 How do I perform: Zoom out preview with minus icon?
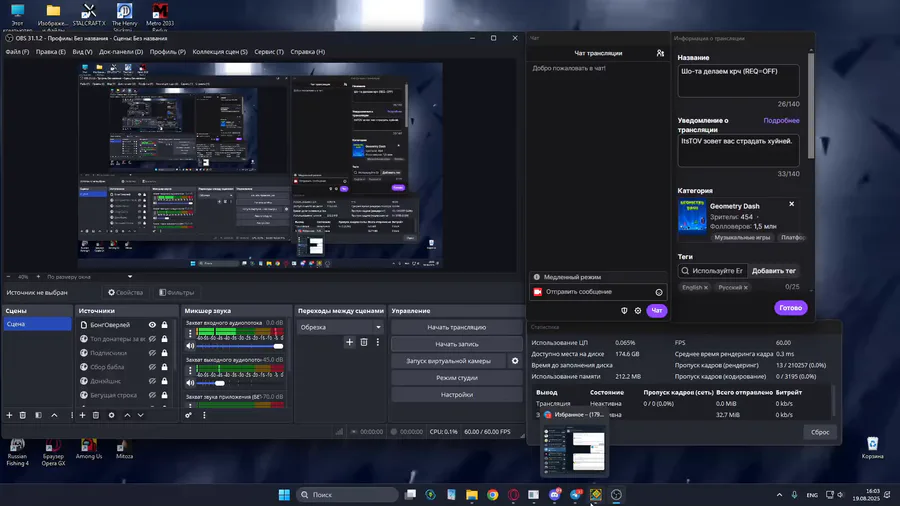(9, 277)
